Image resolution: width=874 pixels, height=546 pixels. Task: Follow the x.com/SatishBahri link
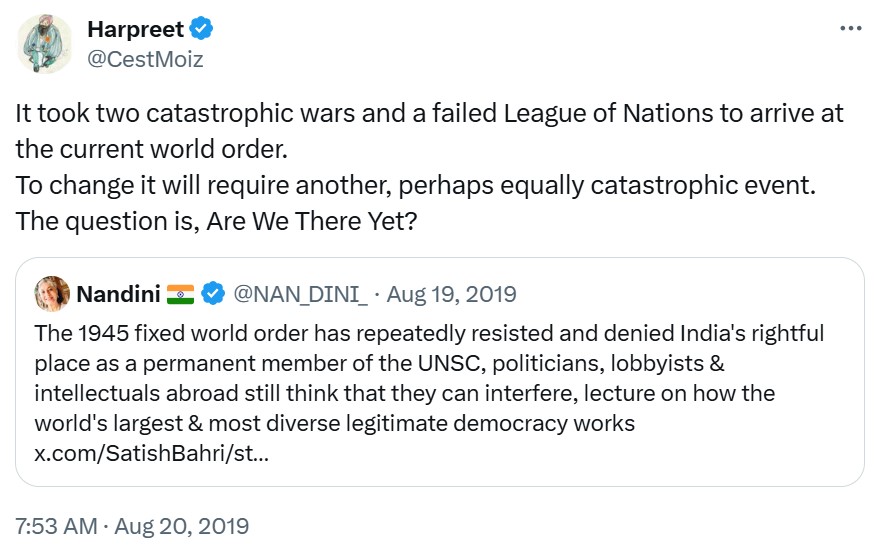tap(152, 453)
